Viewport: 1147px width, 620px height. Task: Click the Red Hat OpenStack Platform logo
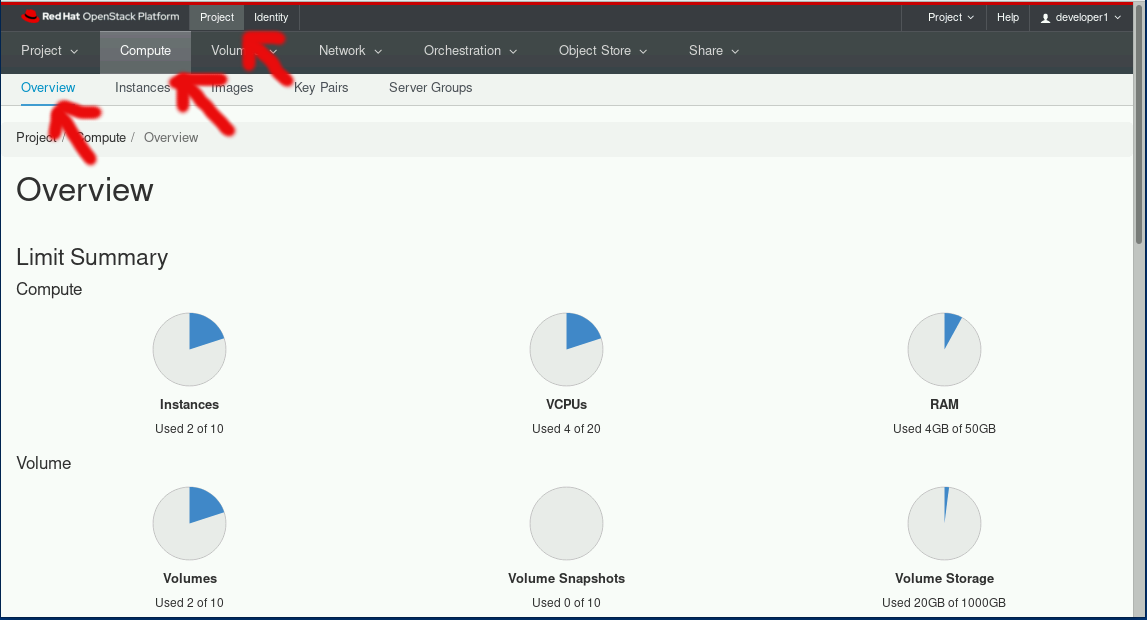pos(100,16)
